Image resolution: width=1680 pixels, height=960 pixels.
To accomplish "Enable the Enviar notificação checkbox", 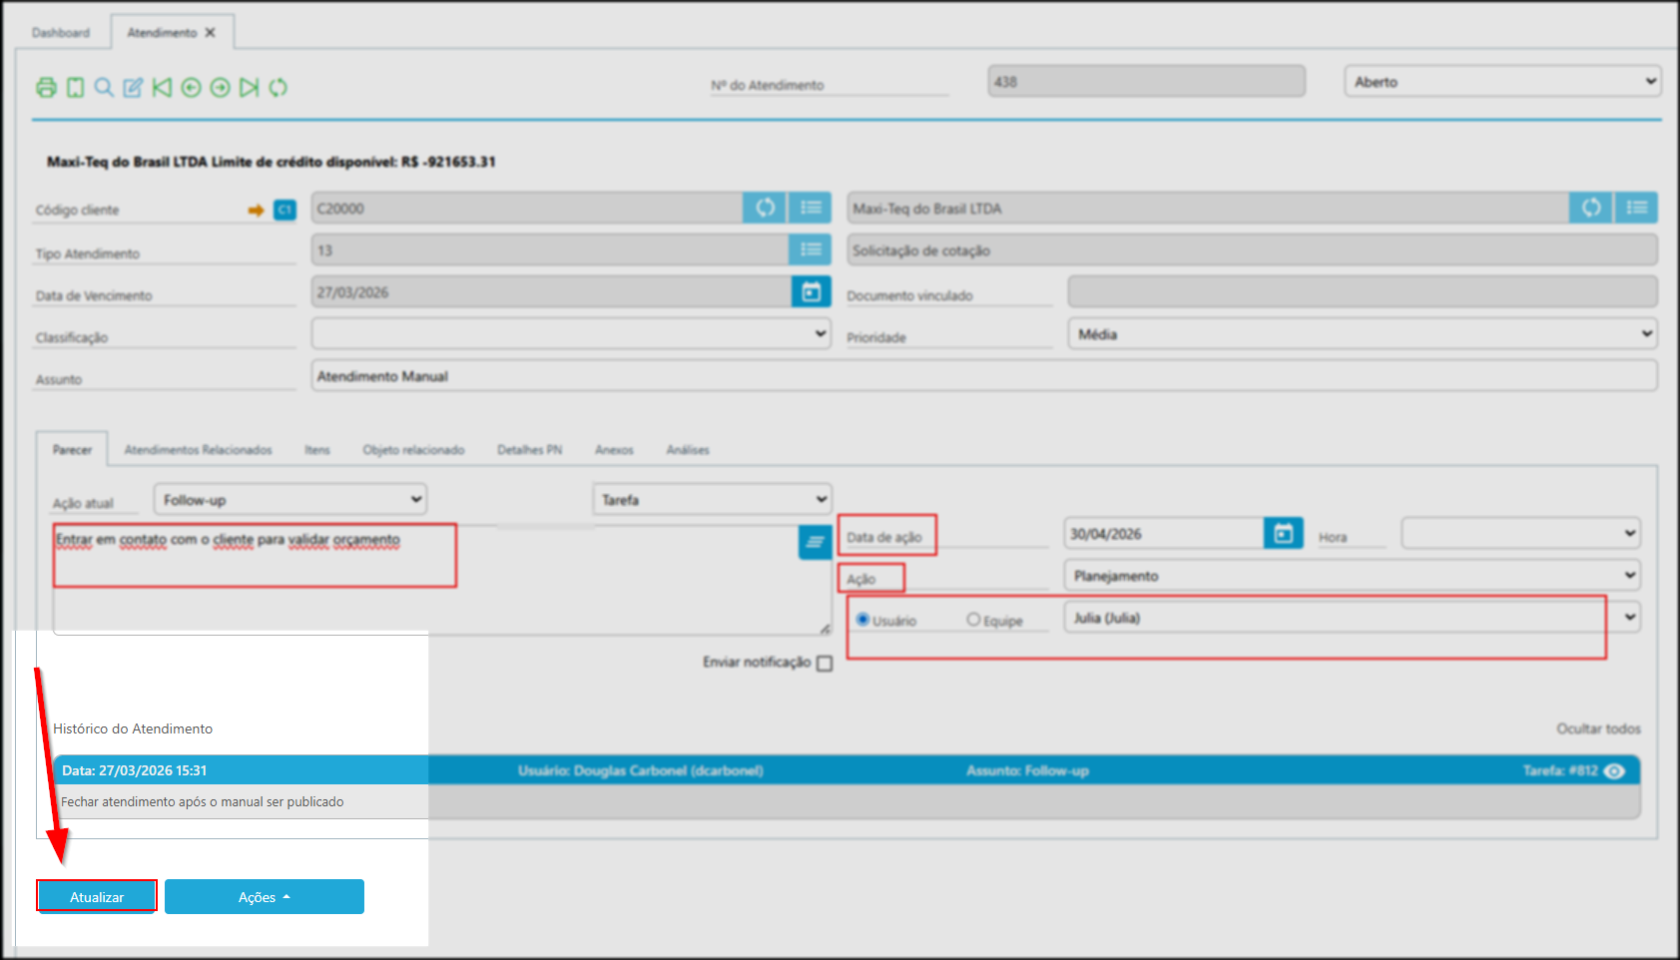I will (x=824, y=663).
